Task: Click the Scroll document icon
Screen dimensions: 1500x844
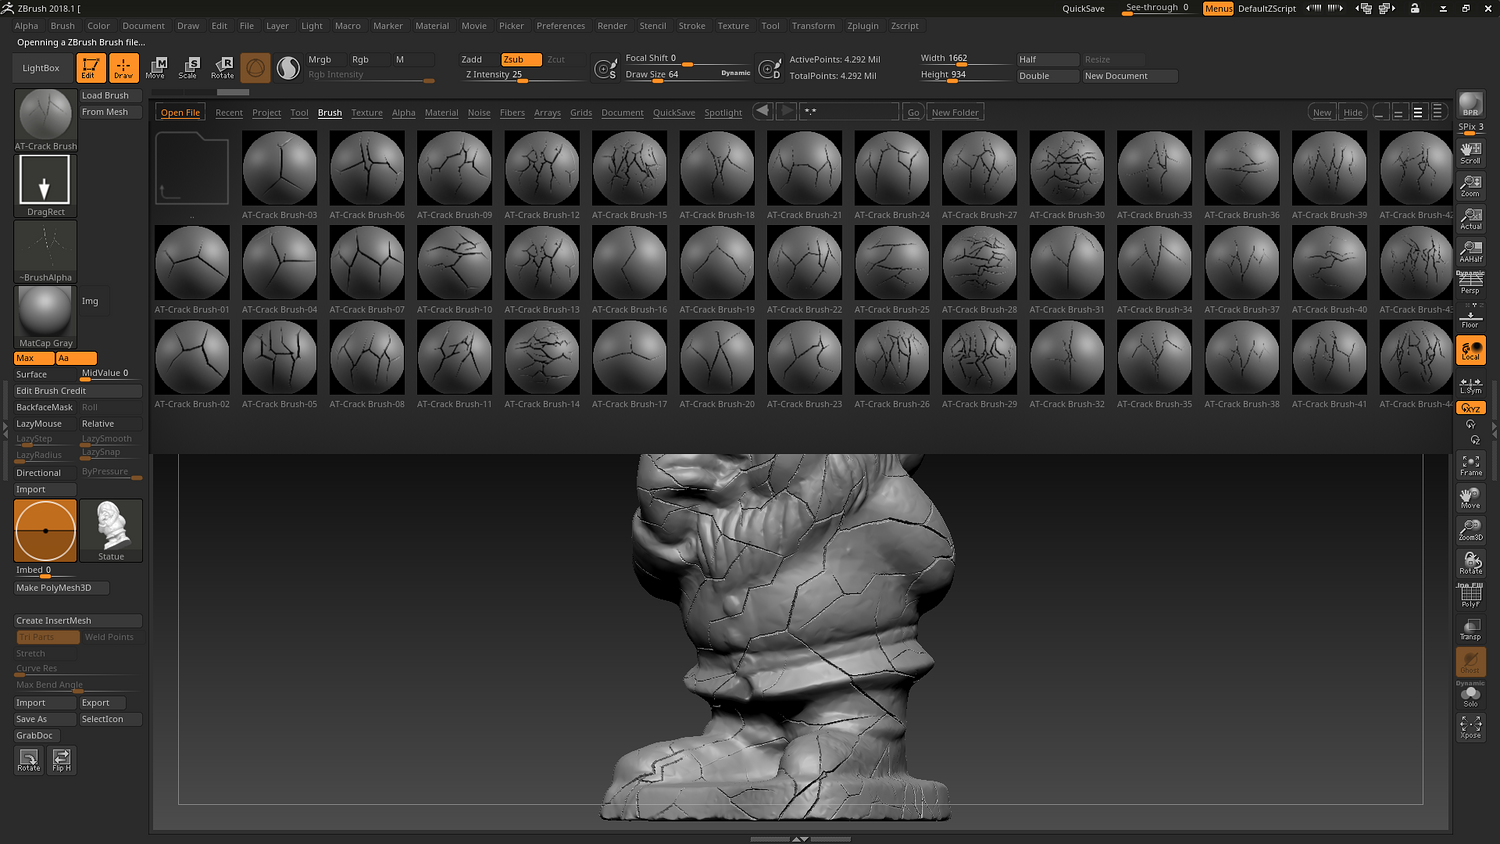Action: (1470, 153)
